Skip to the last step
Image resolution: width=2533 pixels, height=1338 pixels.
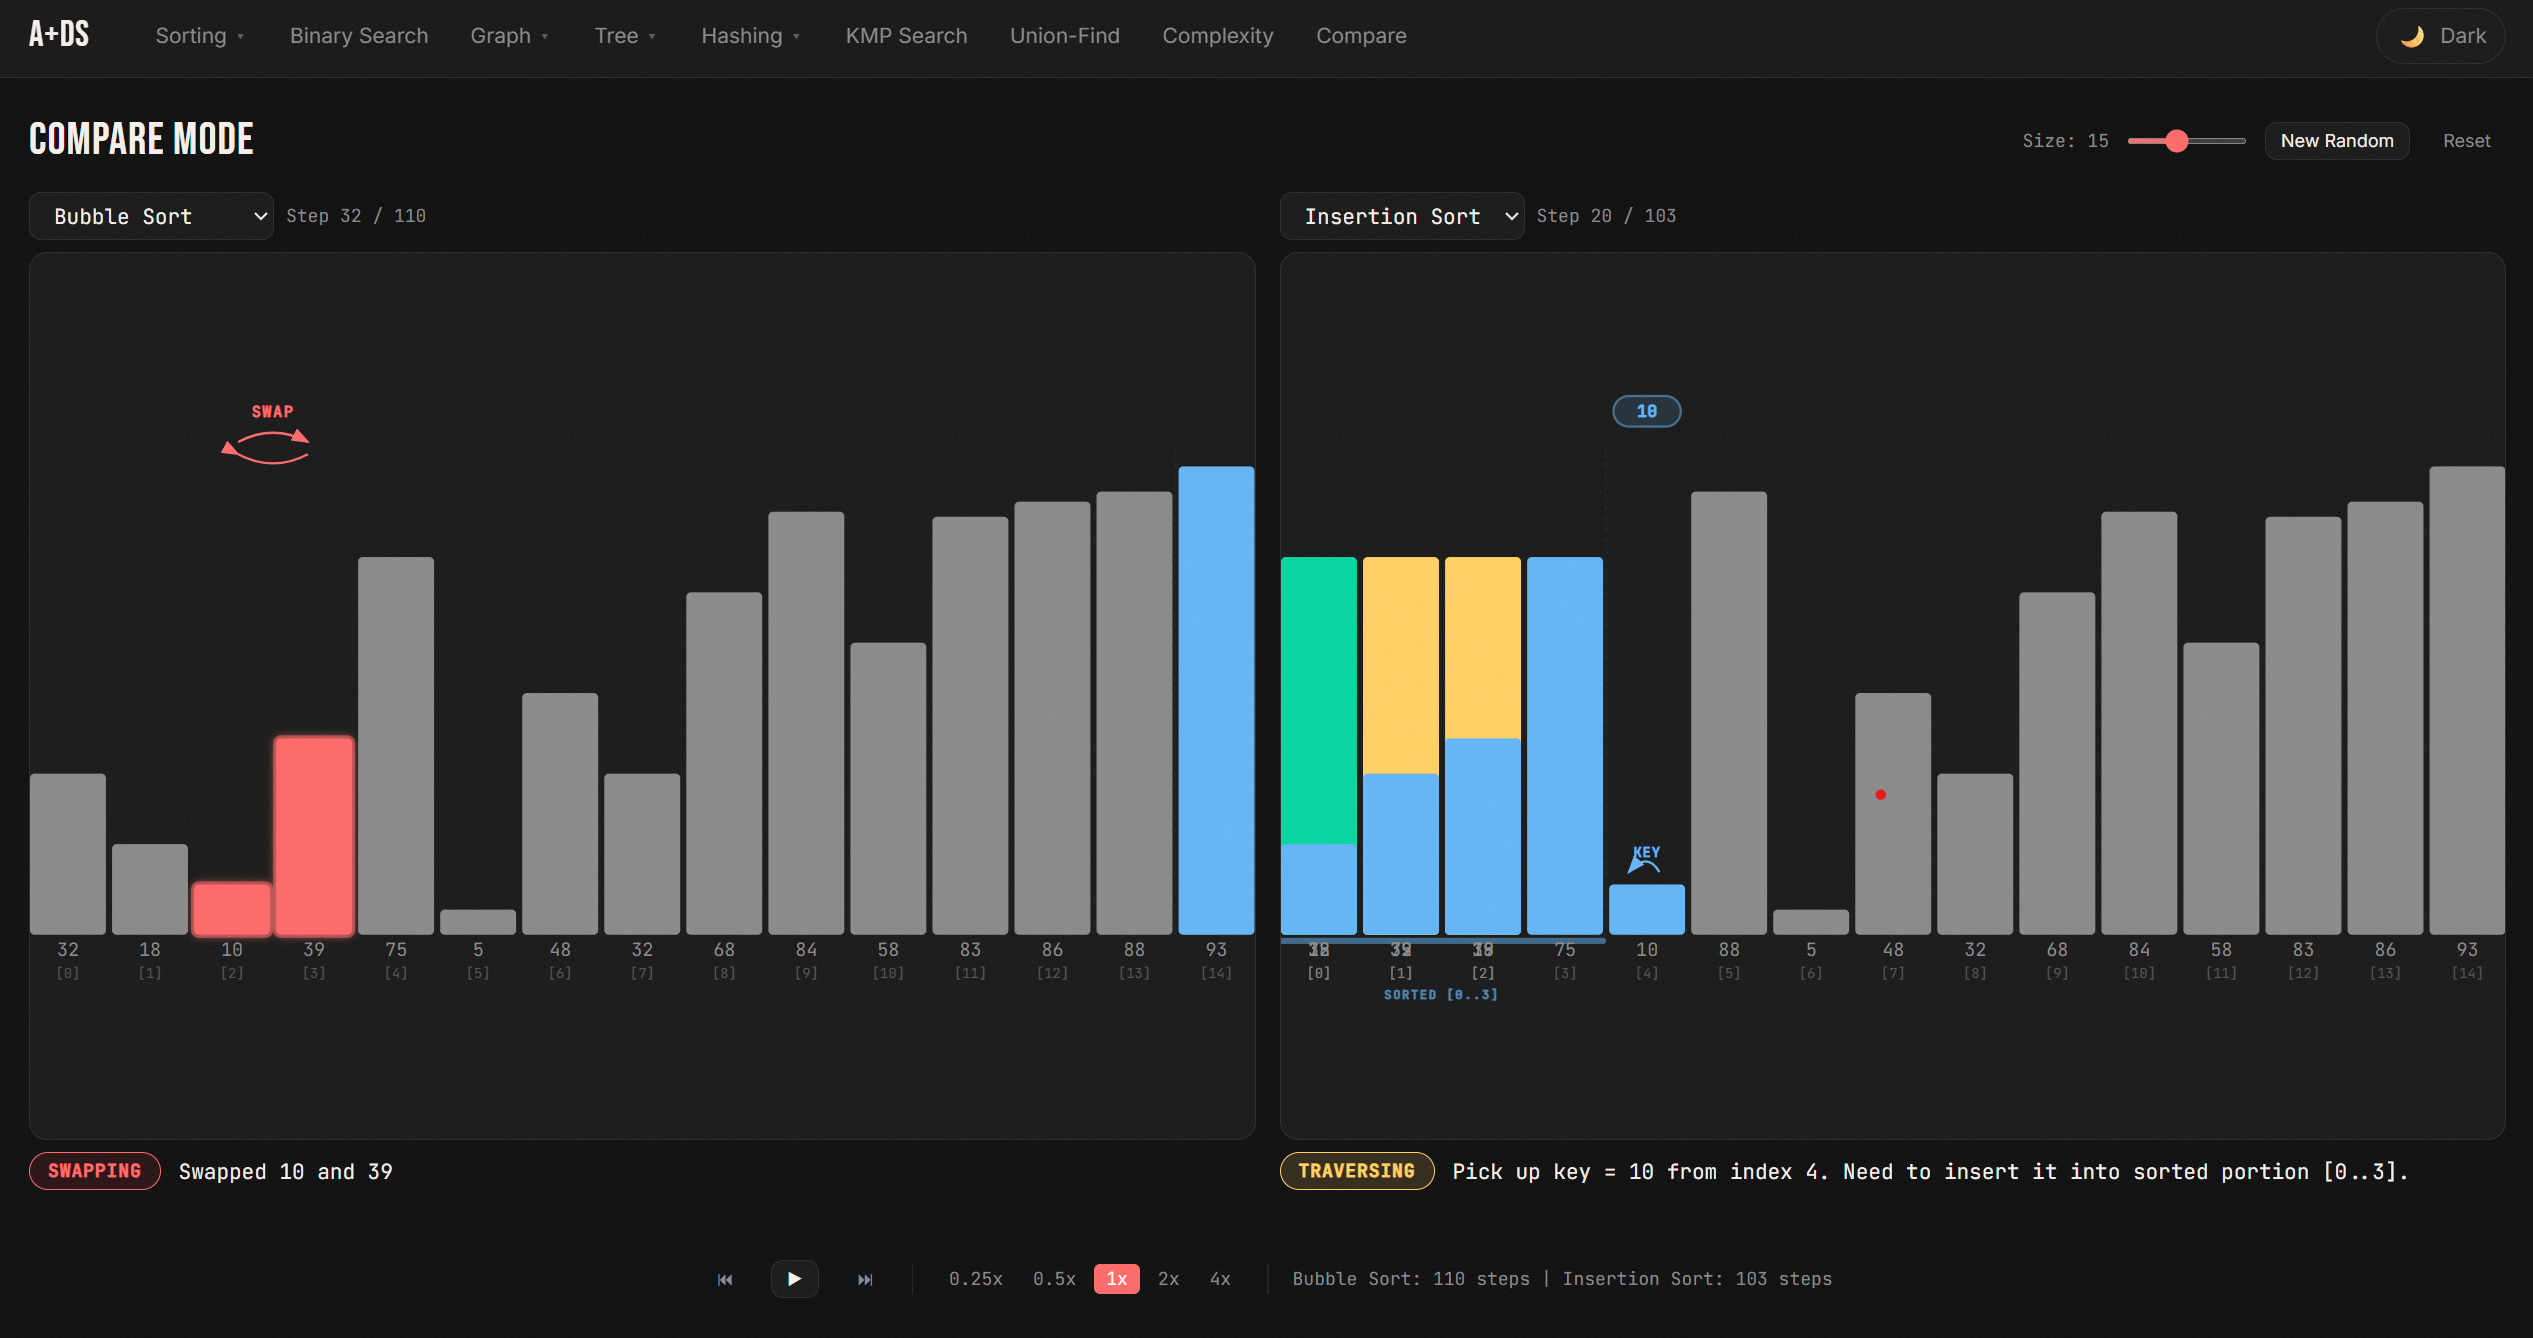click(864, 1279)
